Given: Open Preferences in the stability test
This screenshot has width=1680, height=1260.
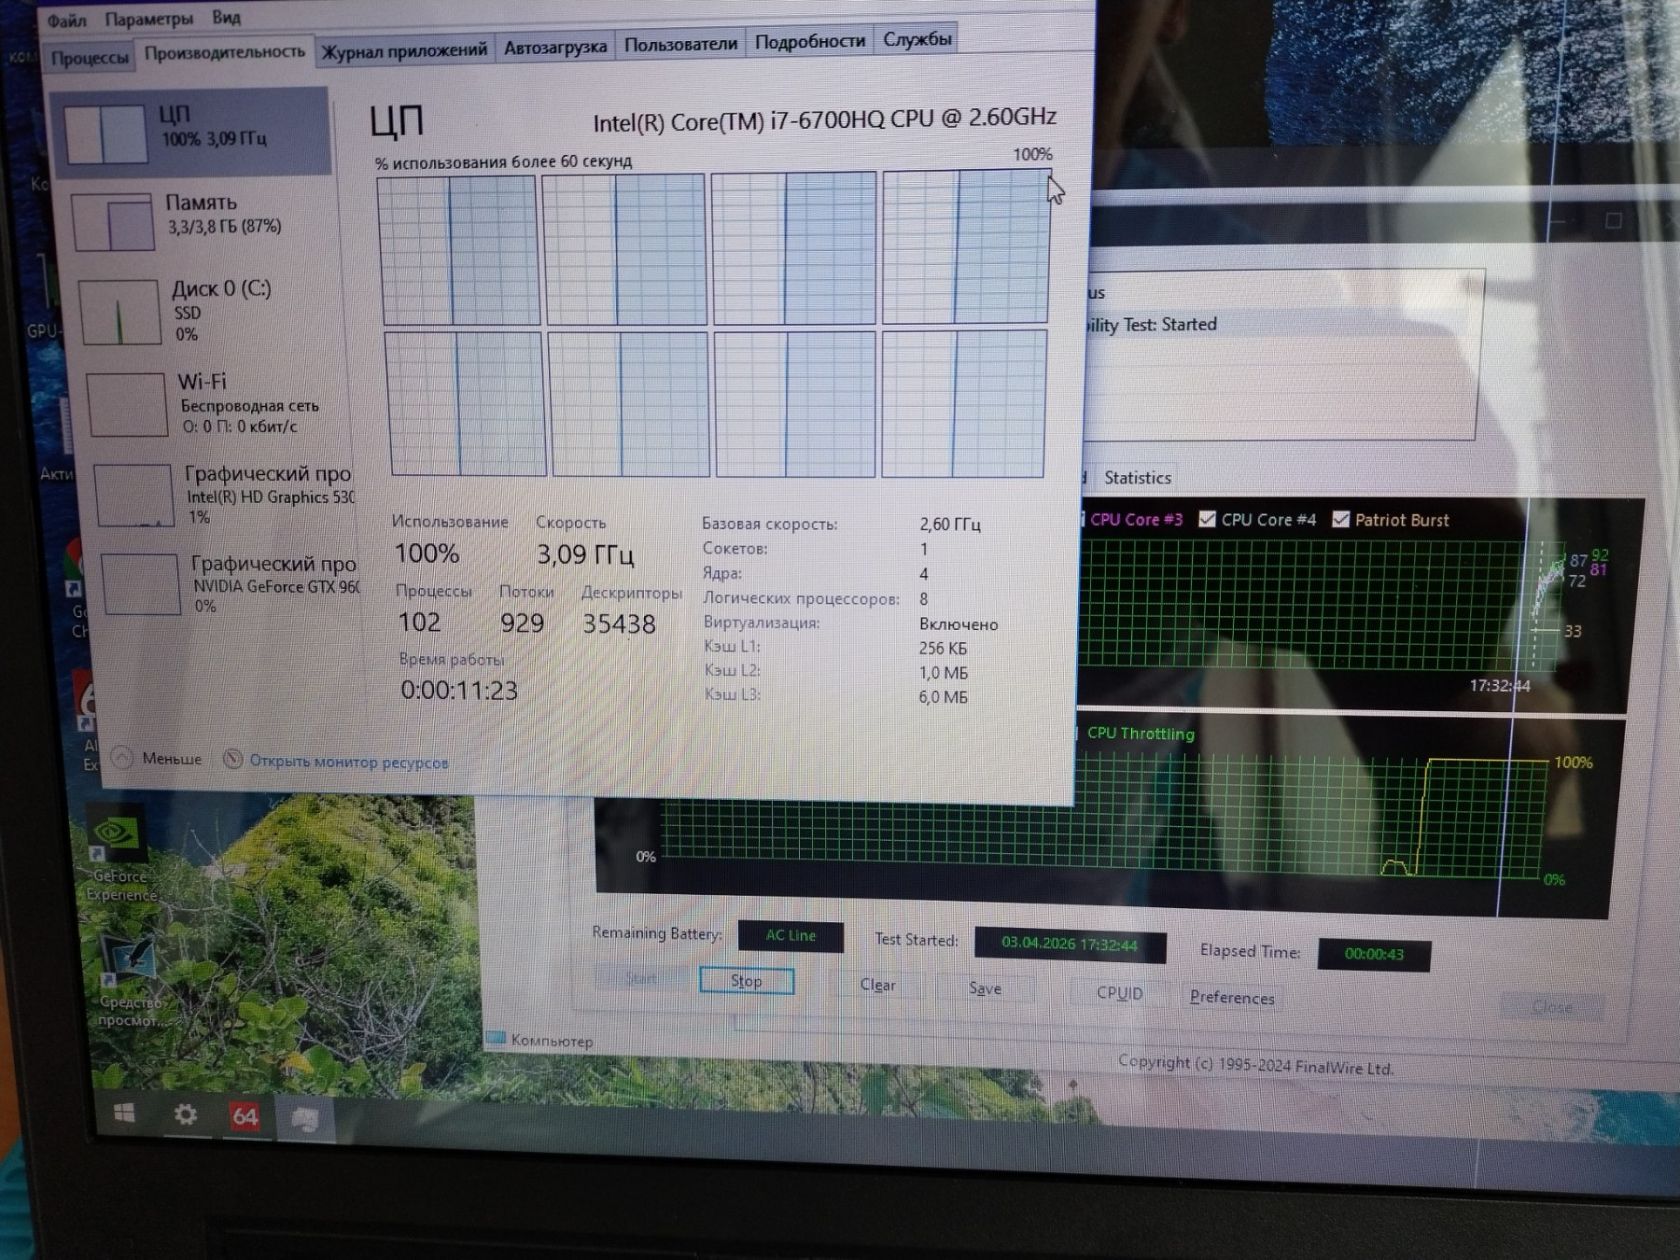Looking at the screenshot, I should 1232,997.
